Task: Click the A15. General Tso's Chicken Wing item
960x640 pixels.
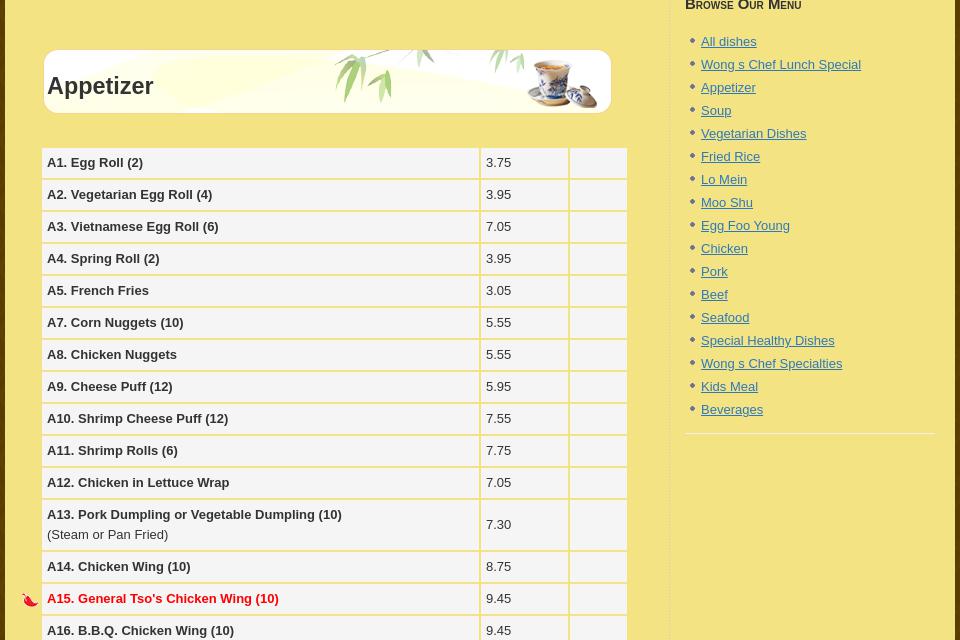Action: point(163,599)
